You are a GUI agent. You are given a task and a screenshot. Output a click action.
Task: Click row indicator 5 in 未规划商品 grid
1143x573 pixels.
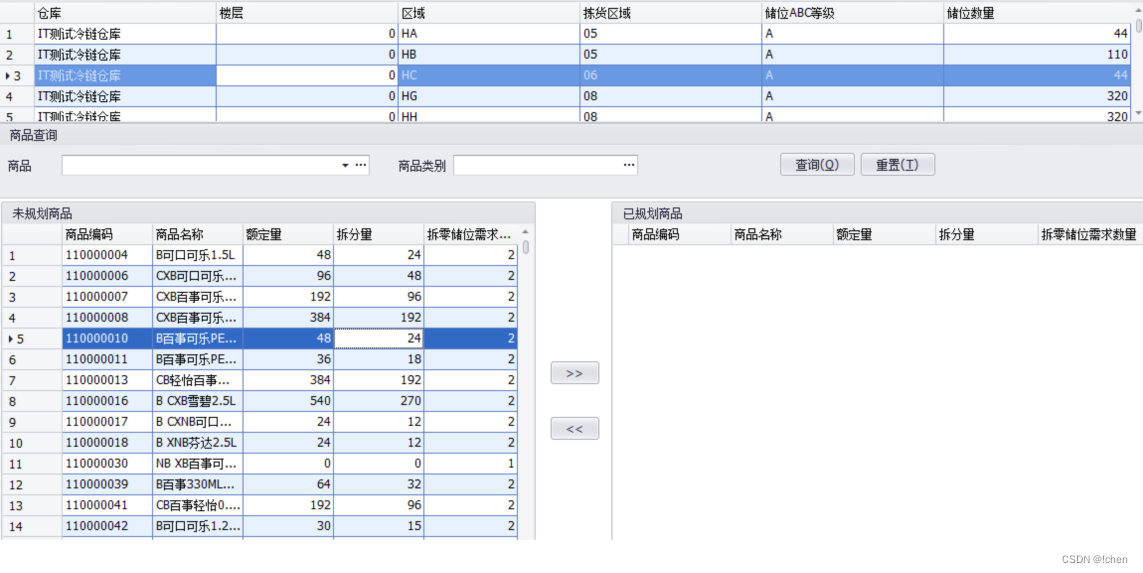(31, 338)
